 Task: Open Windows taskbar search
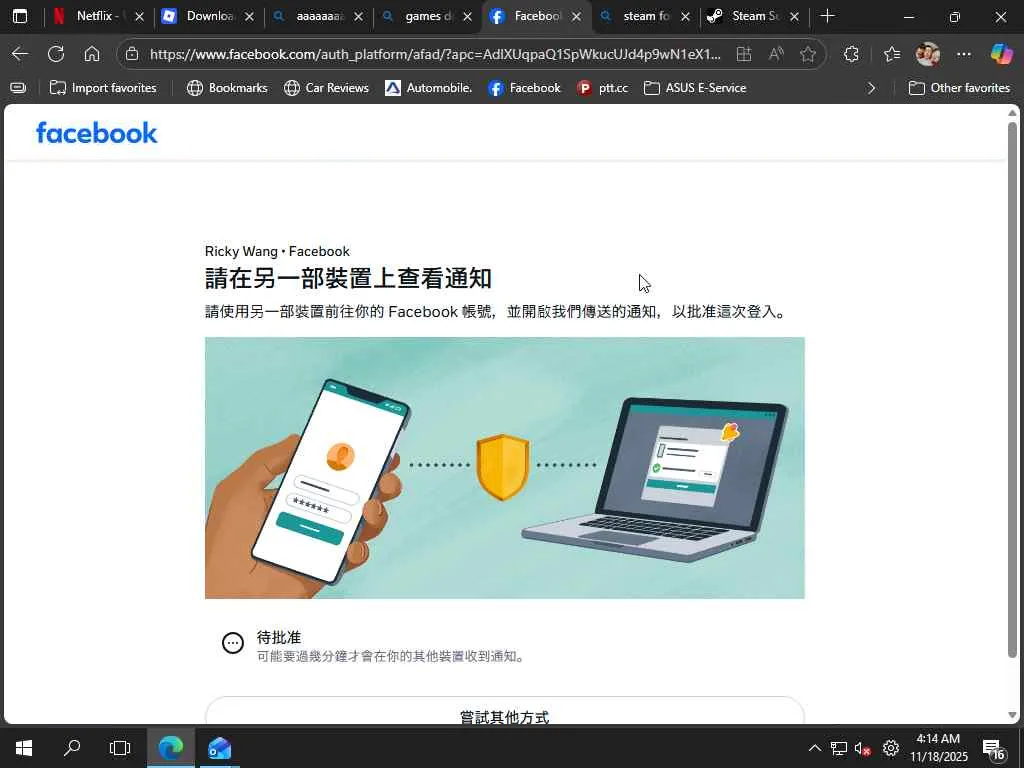(x=72, y=748)
